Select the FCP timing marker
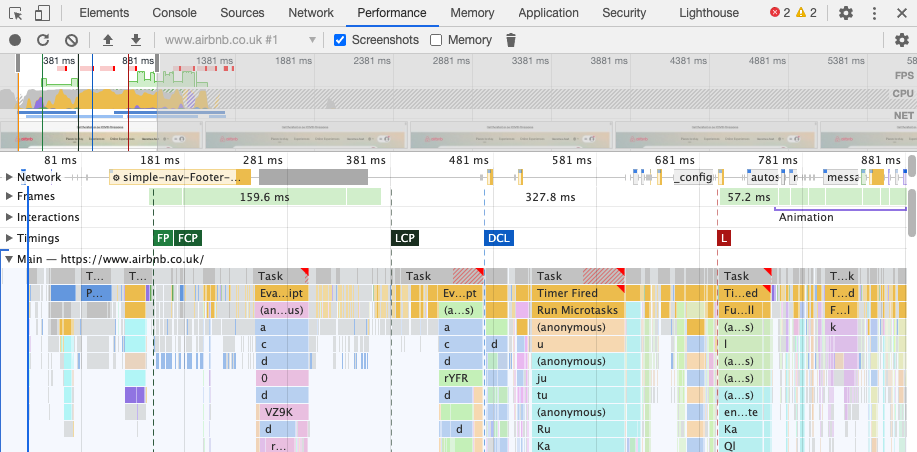917x452 pixels. 188,238
